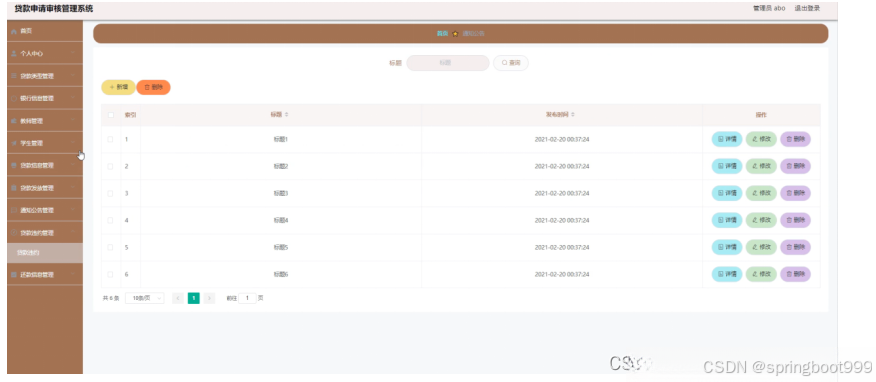This screenshot has height=382, width=876.
Task: Expand 贷款类型管理 with its chevron
Action: [73, 76]
